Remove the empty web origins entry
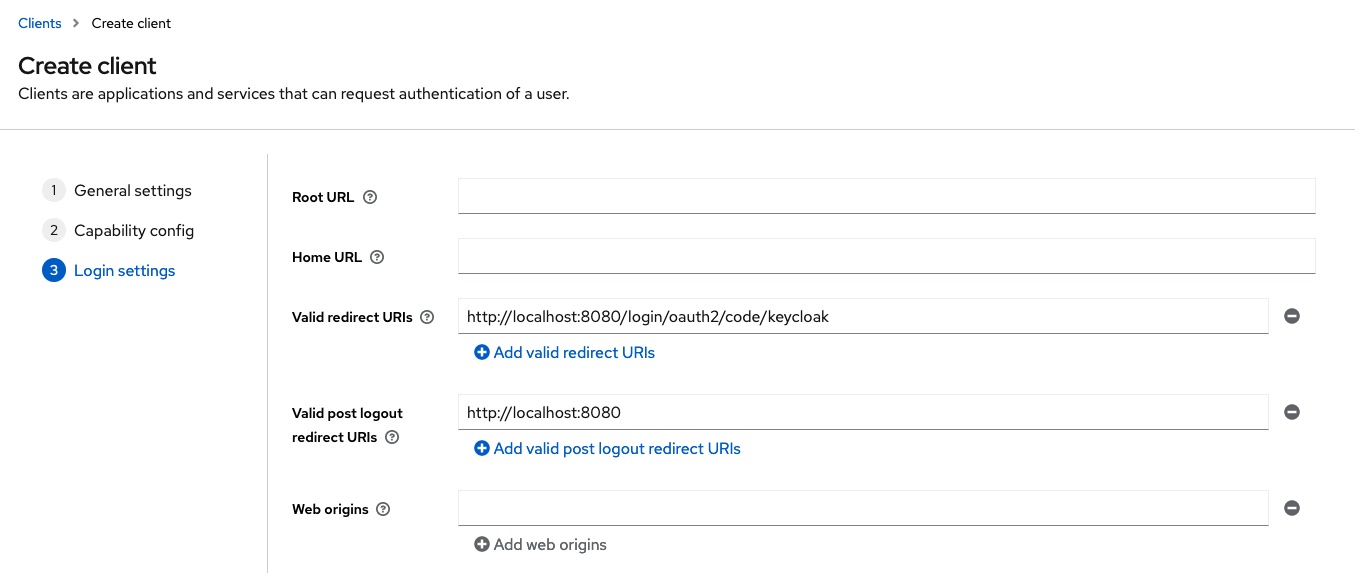The image size is (1355, 573). [x=1292, y=508]
